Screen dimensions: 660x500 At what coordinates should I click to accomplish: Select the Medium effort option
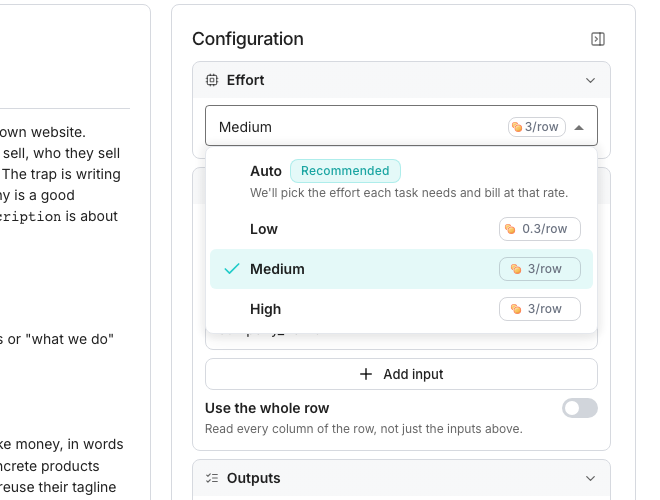(401, 269)
